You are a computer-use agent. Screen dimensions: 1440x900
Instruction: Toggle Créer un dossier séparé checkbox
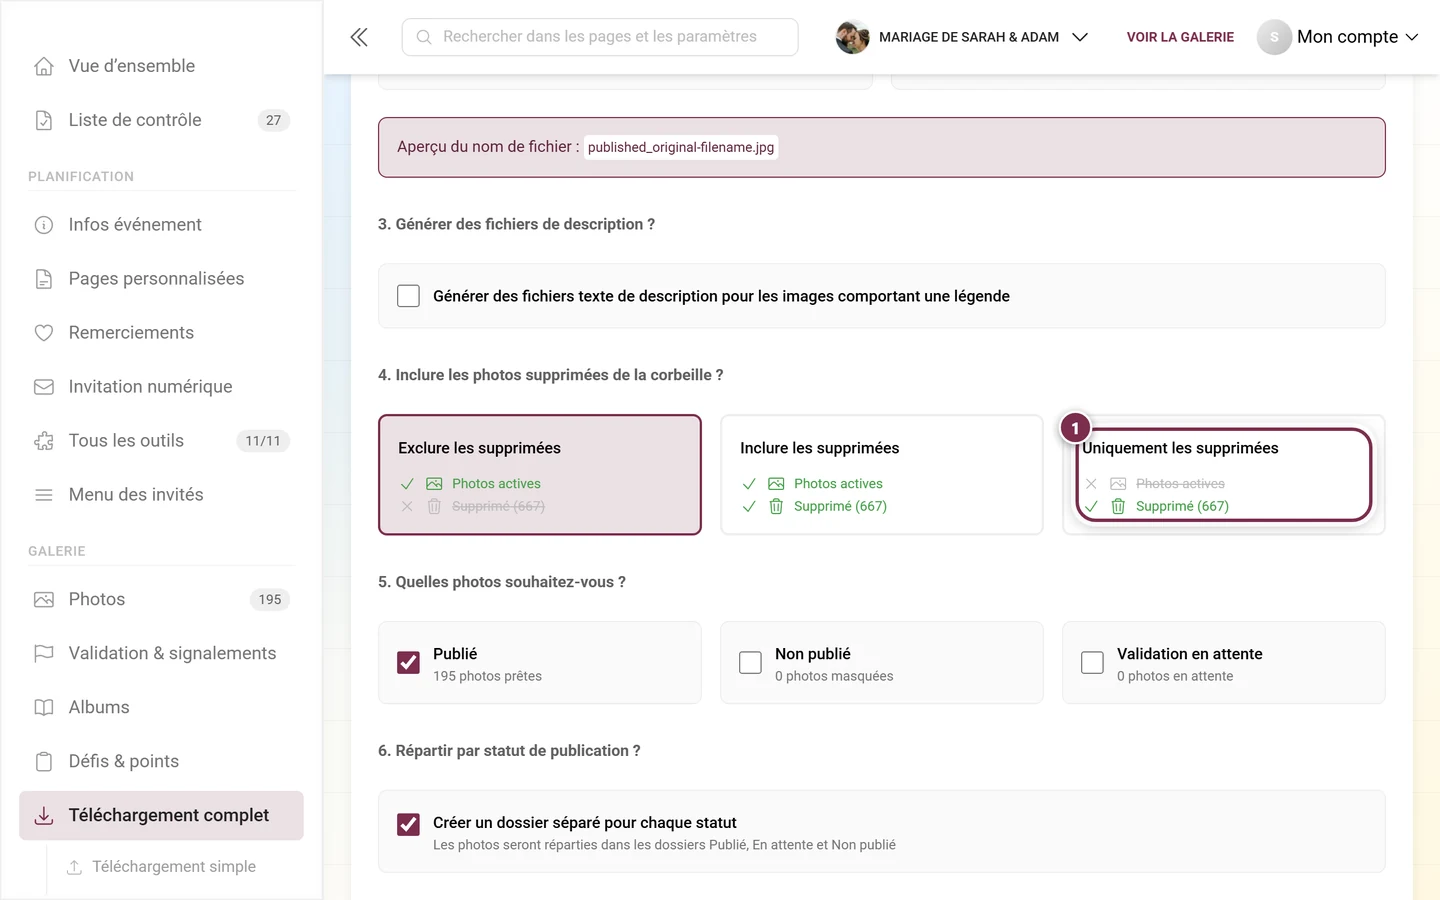click(408, 824)
